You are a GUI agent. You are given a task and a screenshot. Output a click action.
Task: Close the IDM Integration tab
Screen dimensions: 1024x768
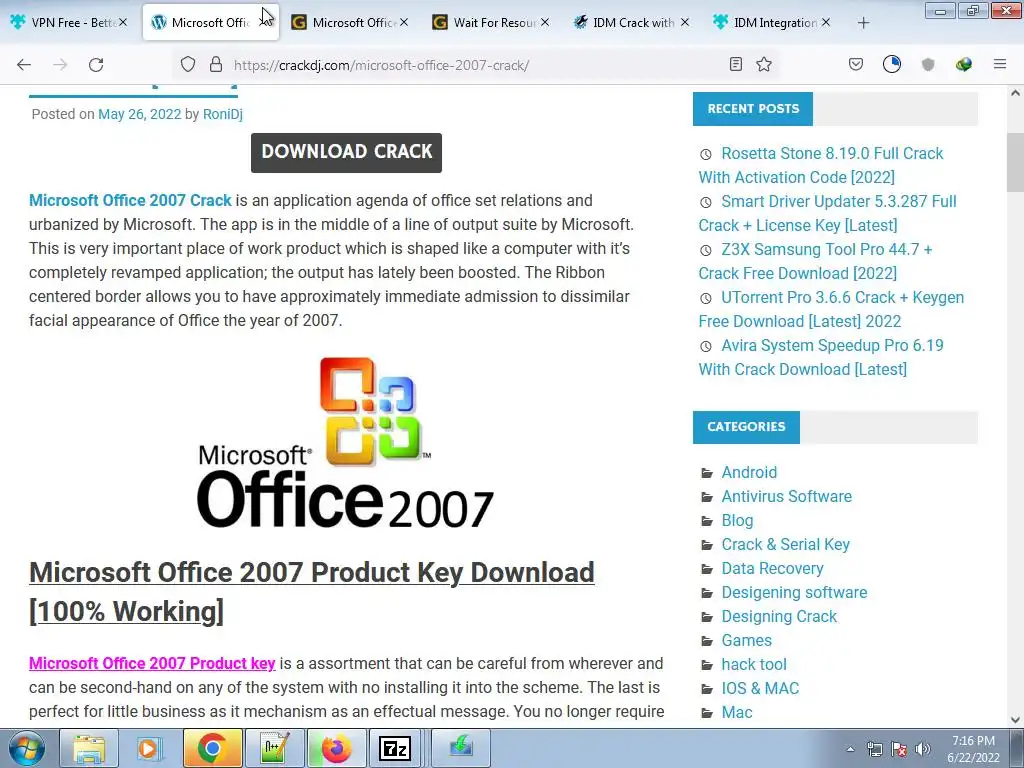click(826, 22)
